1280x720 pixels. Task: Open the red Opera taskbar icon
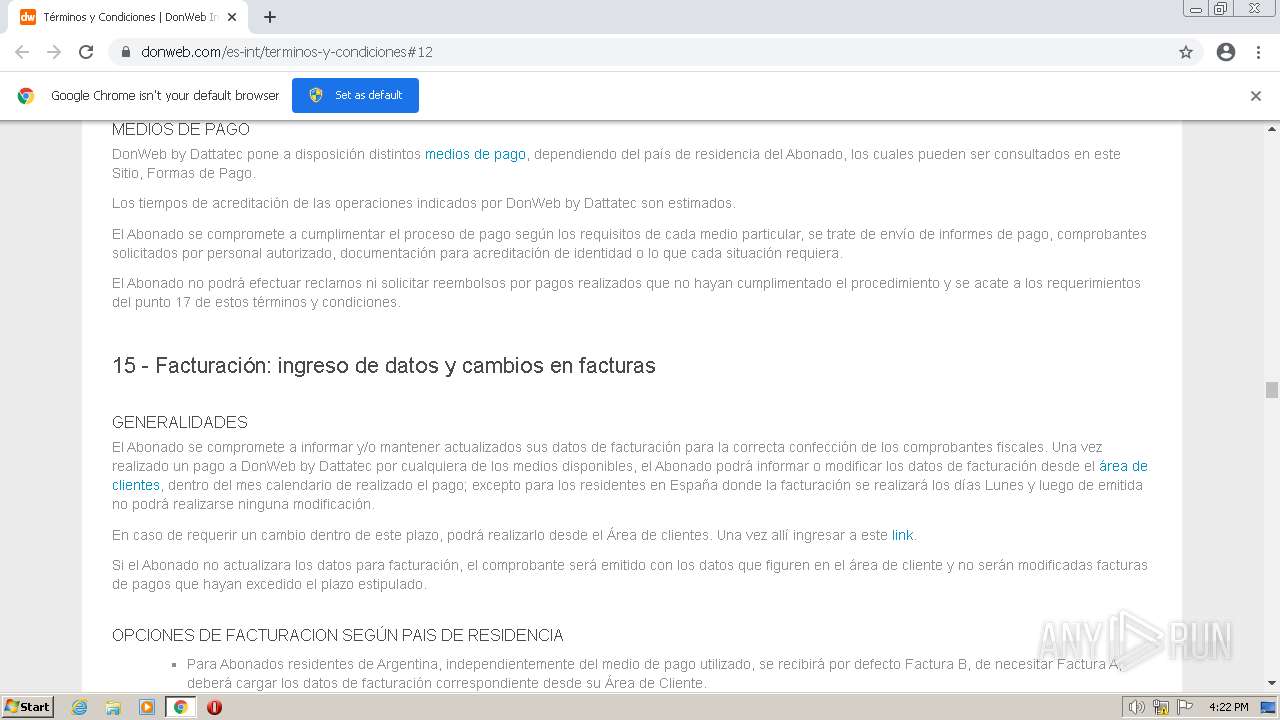tap(214, 707)
